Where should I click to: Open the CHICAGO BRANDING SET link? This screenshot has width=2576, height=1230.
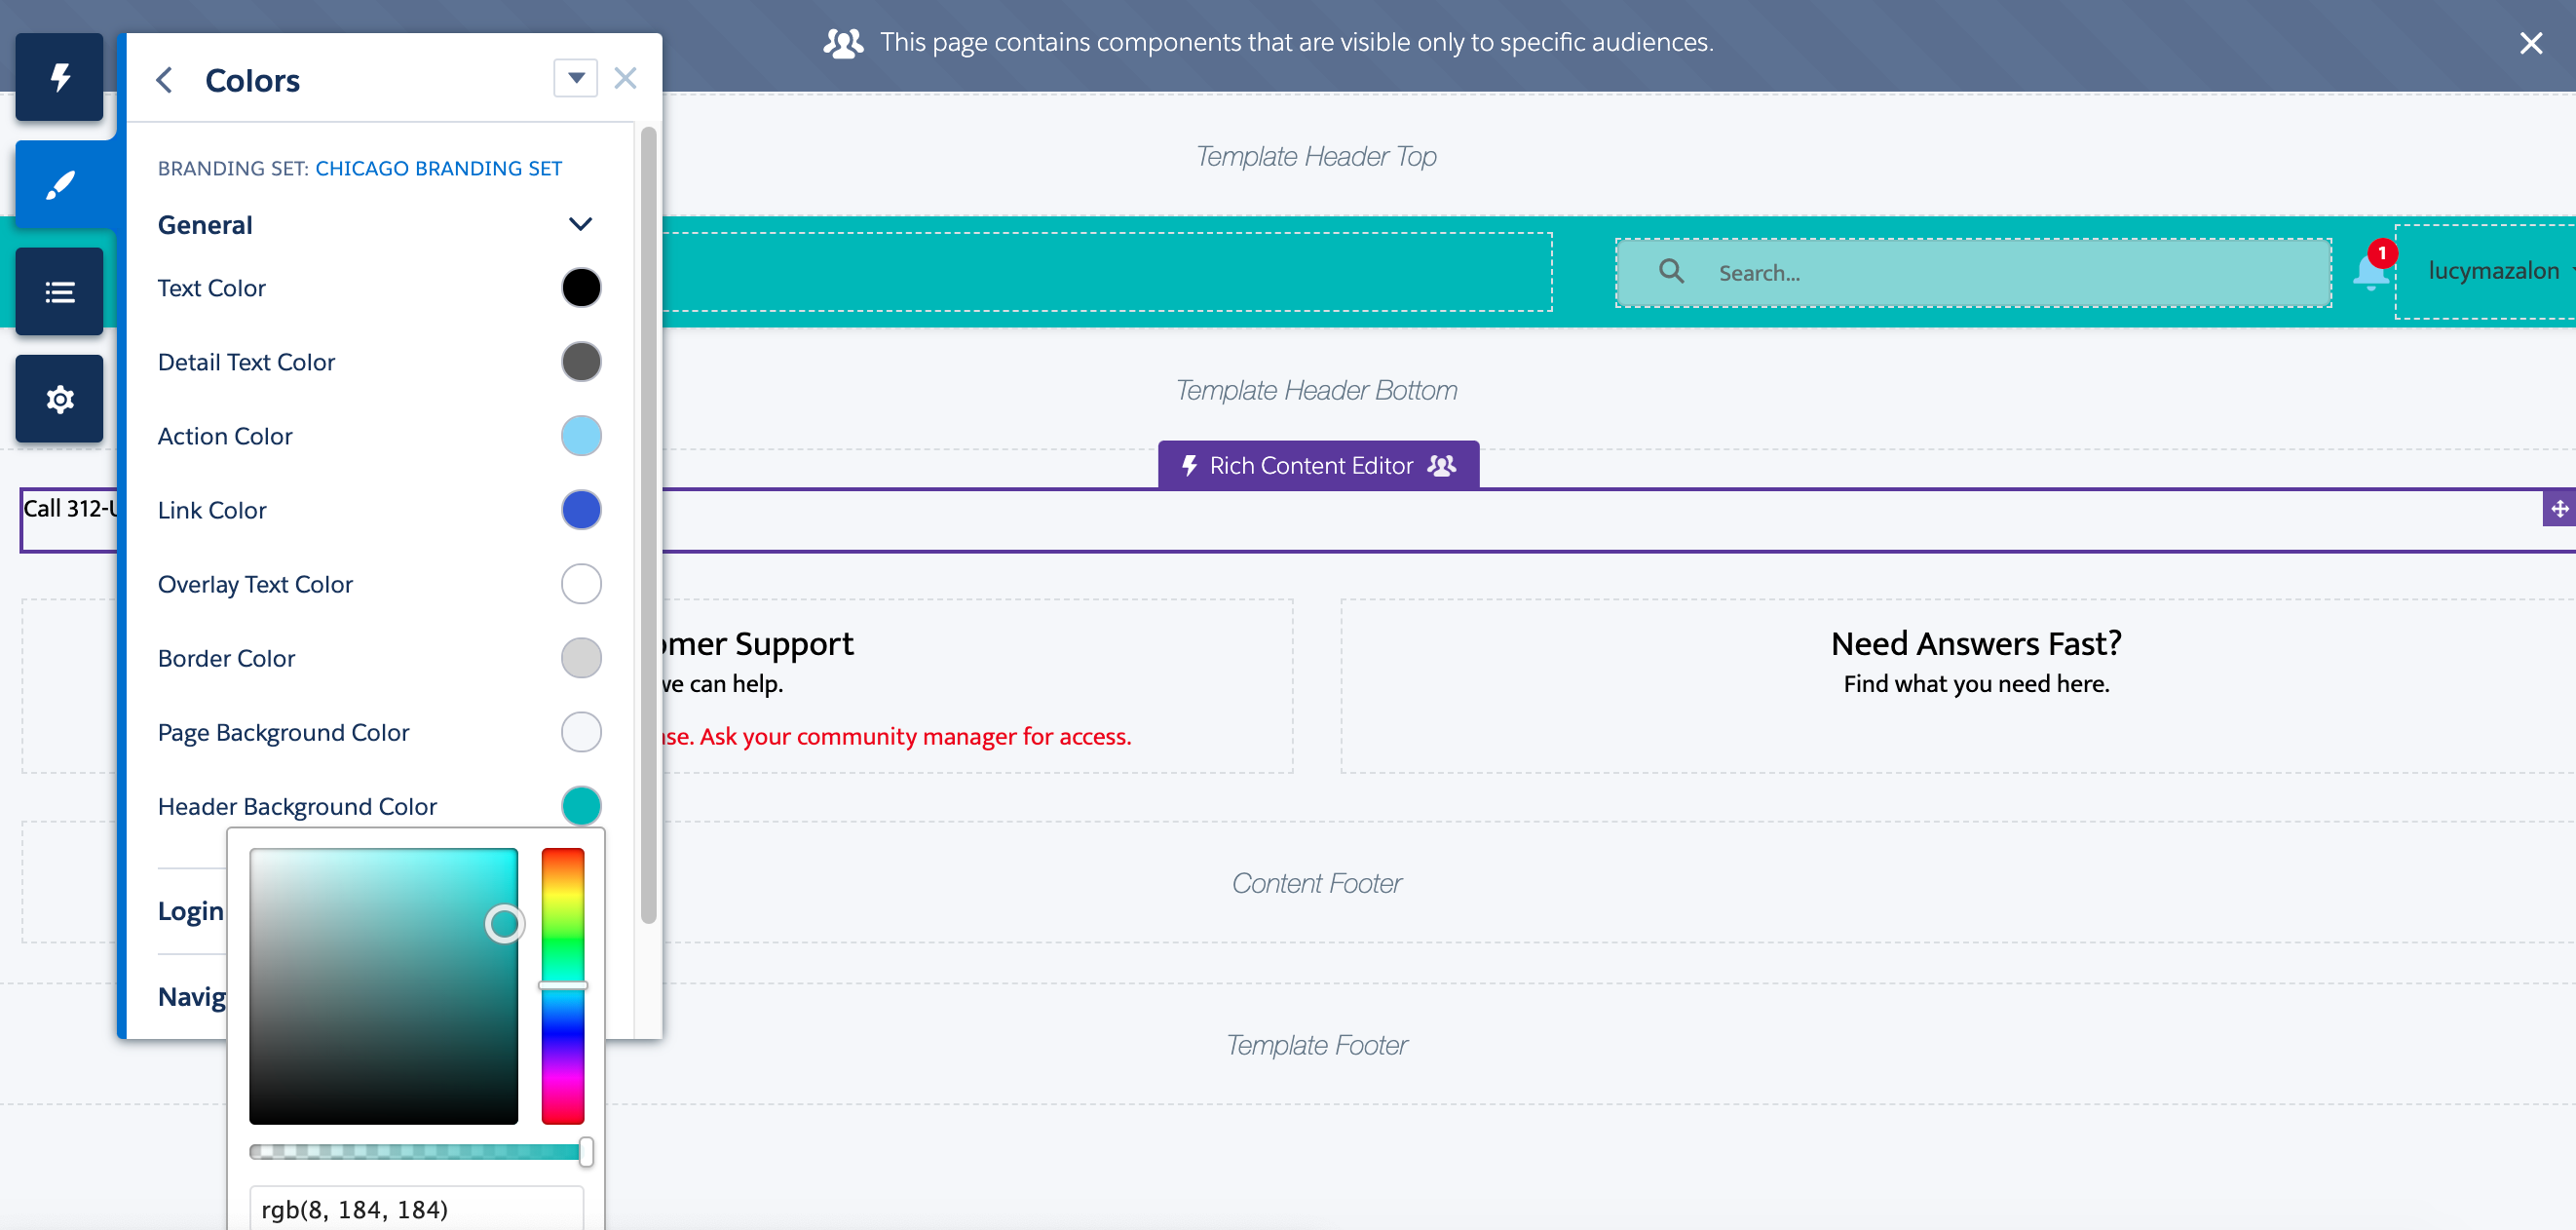pyautogui.click(x=438, y=168)
